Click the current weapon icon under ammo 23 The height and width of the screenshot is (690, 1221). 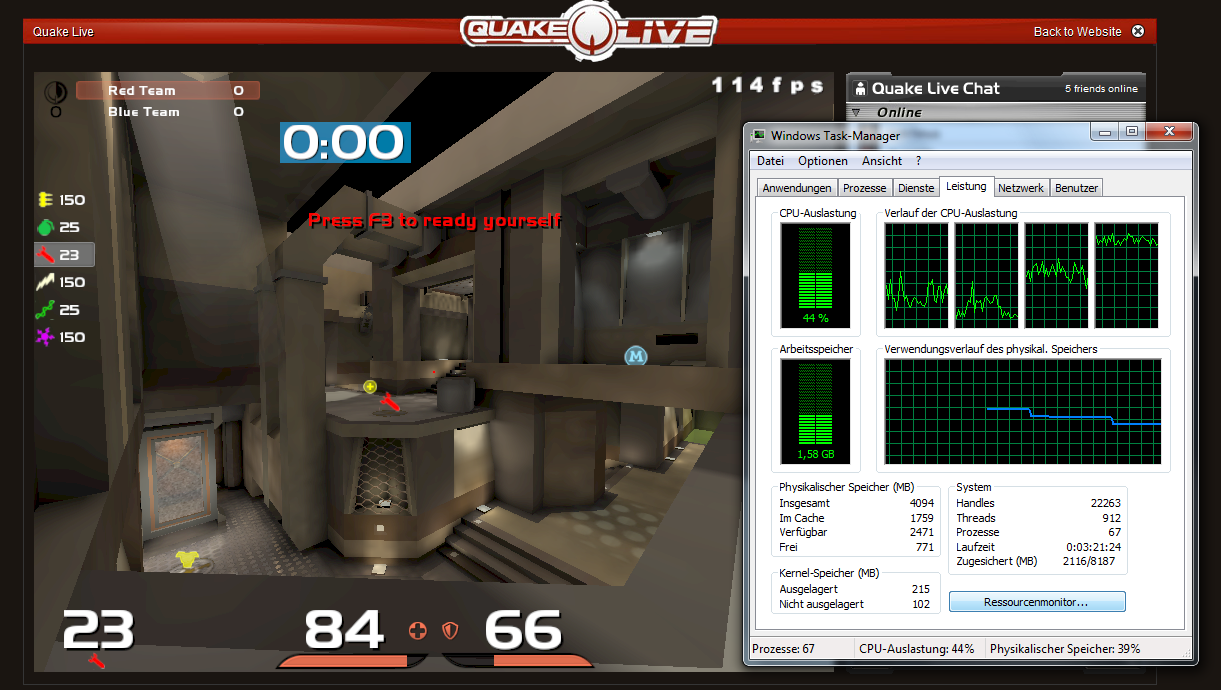pyautogui.click(x=95, y=661)
